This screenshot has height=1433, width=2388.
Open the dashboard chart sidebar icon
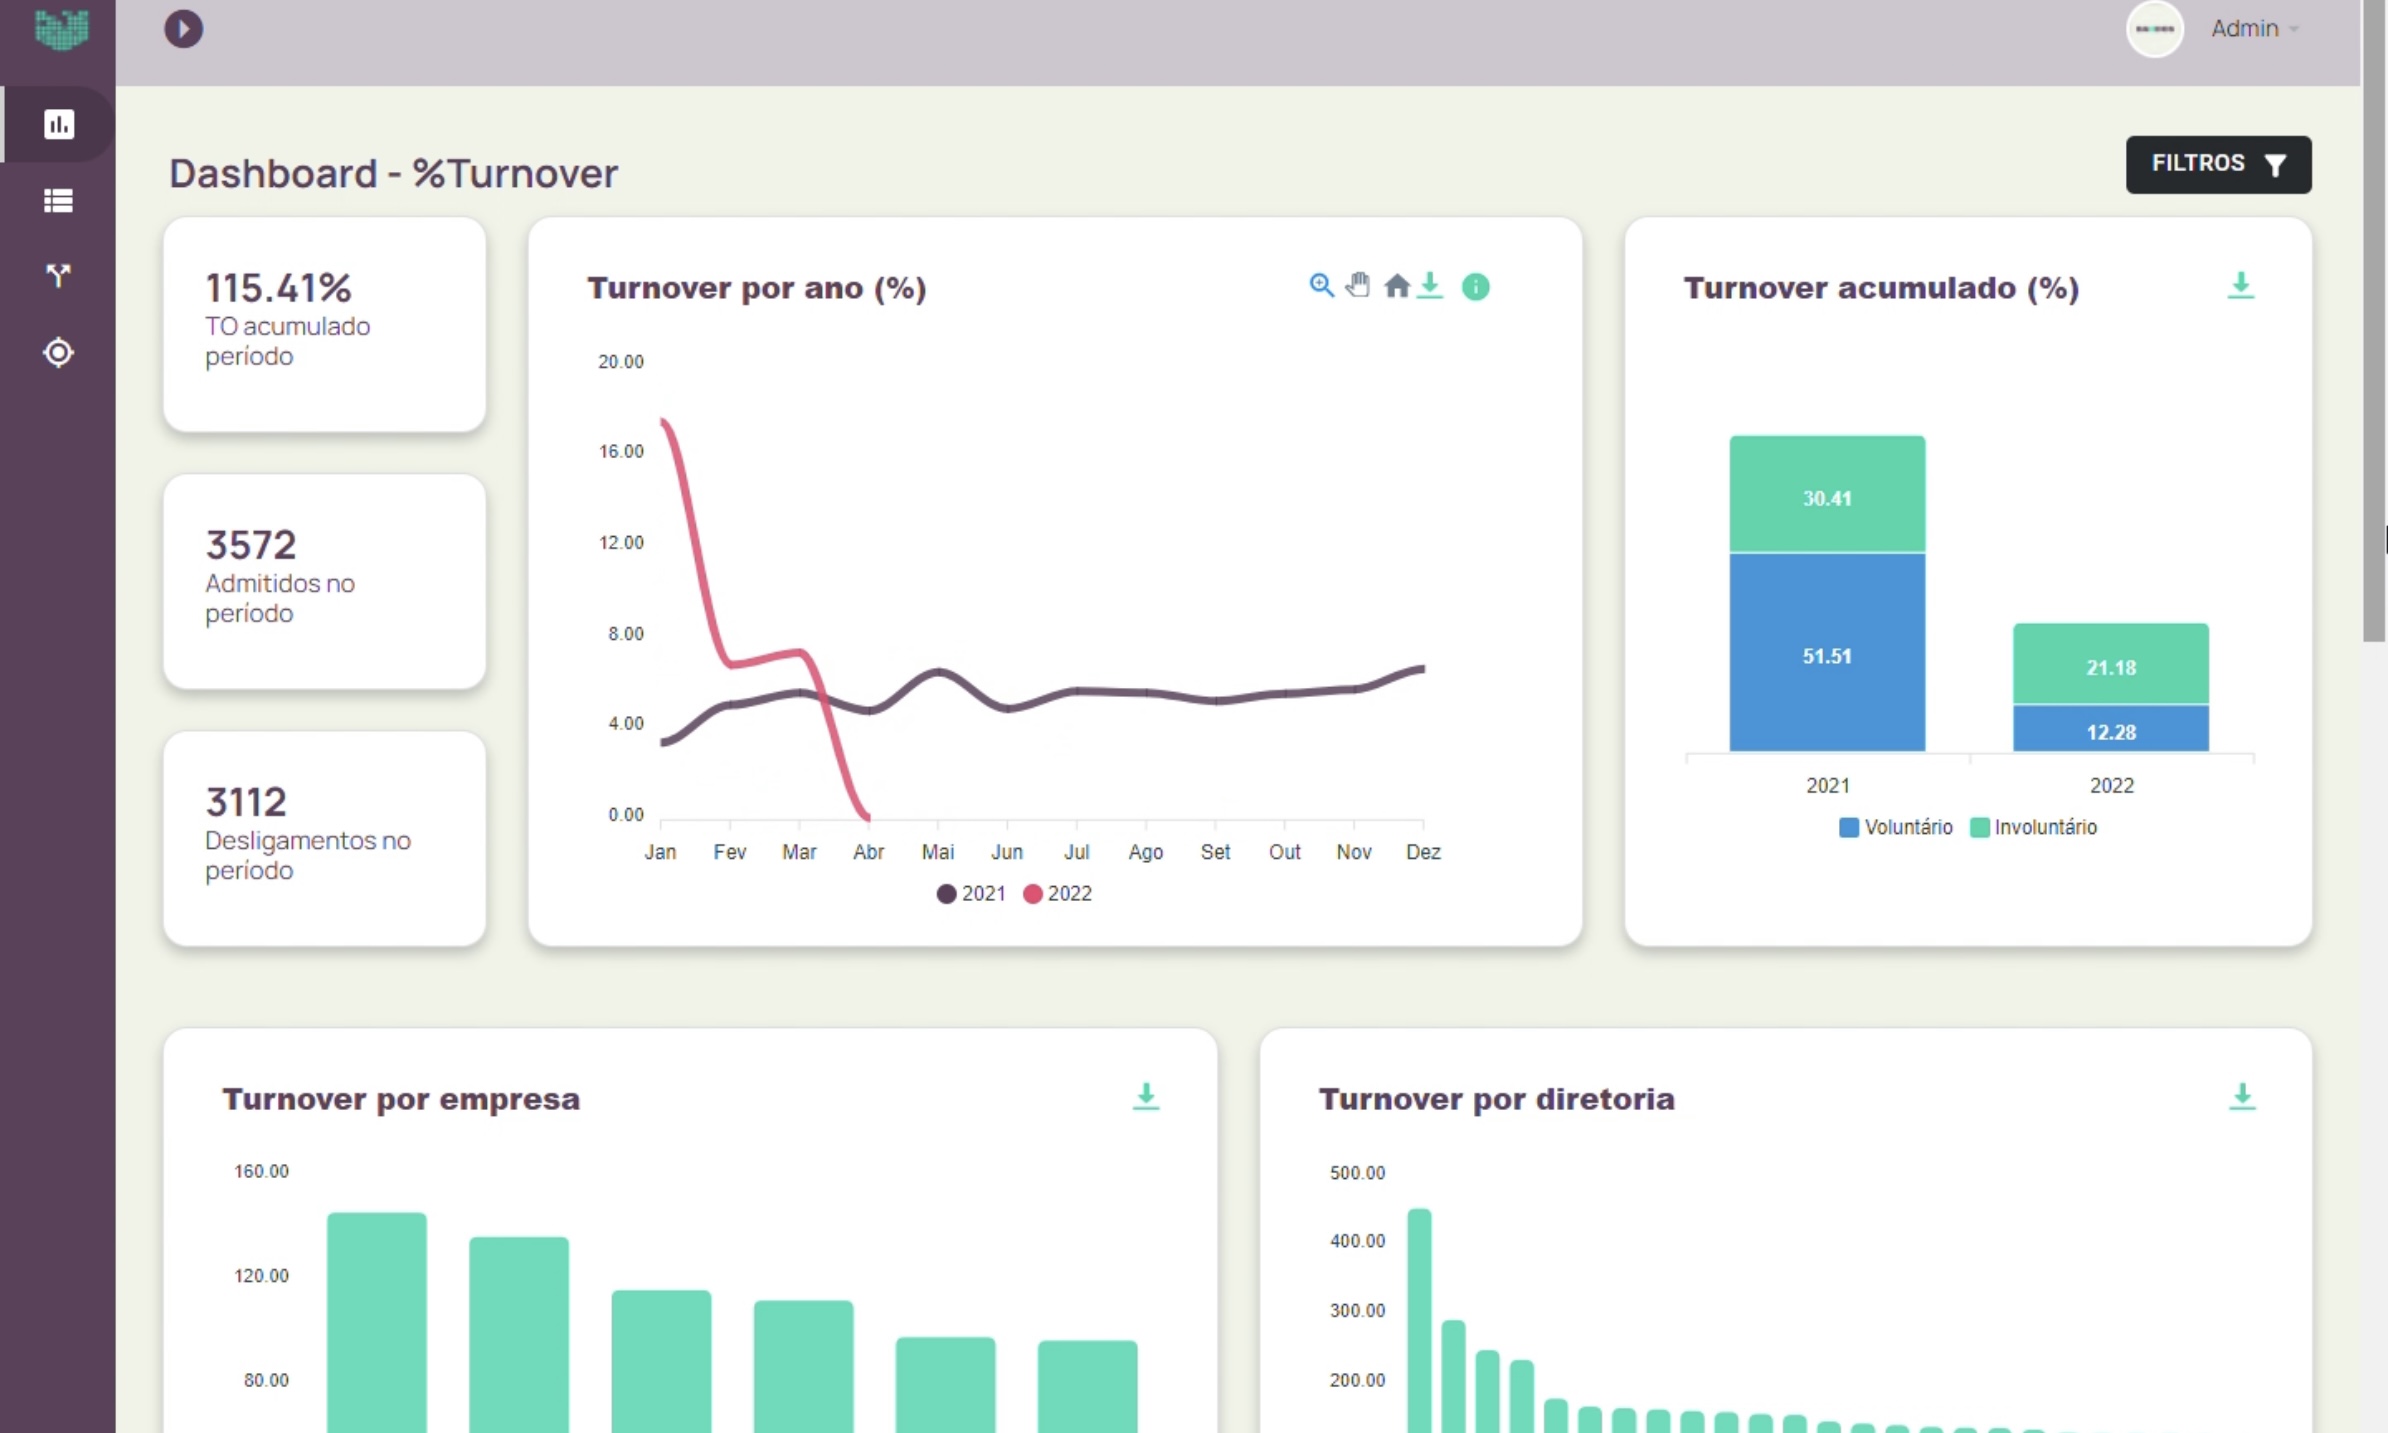pyautogui.click(x=58, y=124)
